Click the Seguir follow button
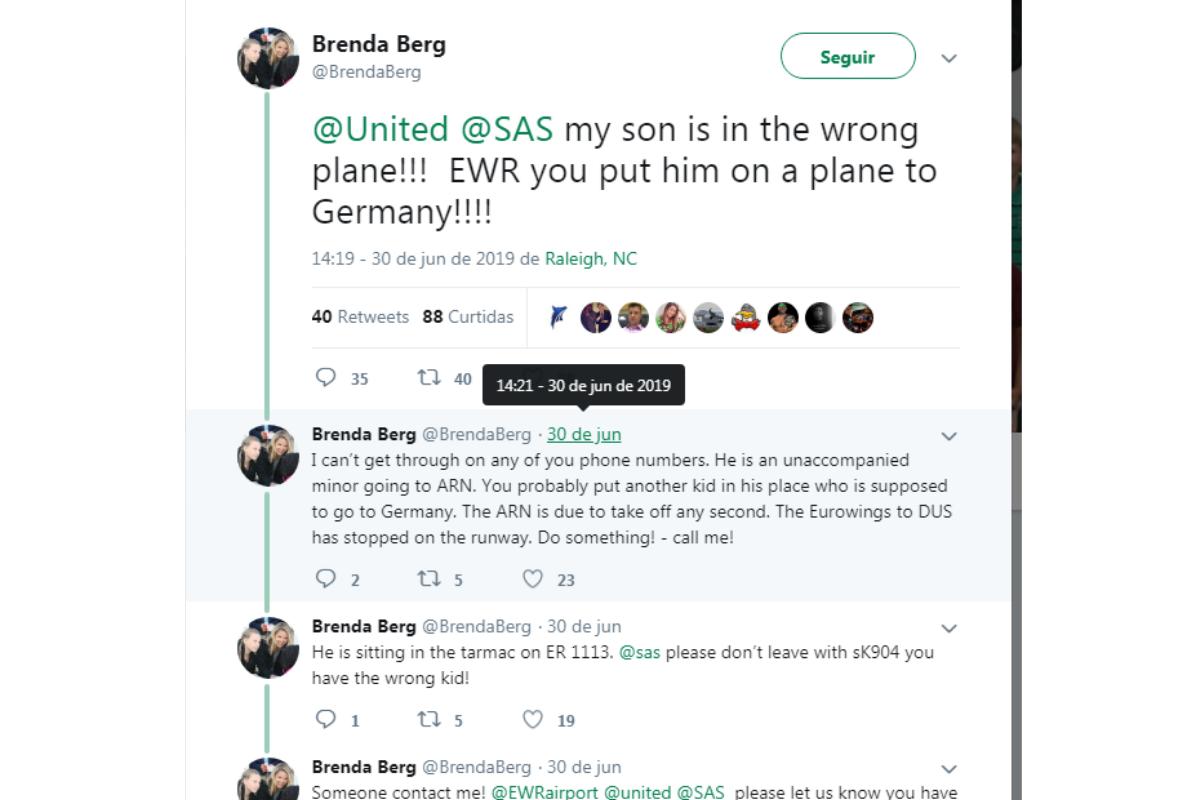This screenshot has height=800, width=1200. [x=847, y=57]
